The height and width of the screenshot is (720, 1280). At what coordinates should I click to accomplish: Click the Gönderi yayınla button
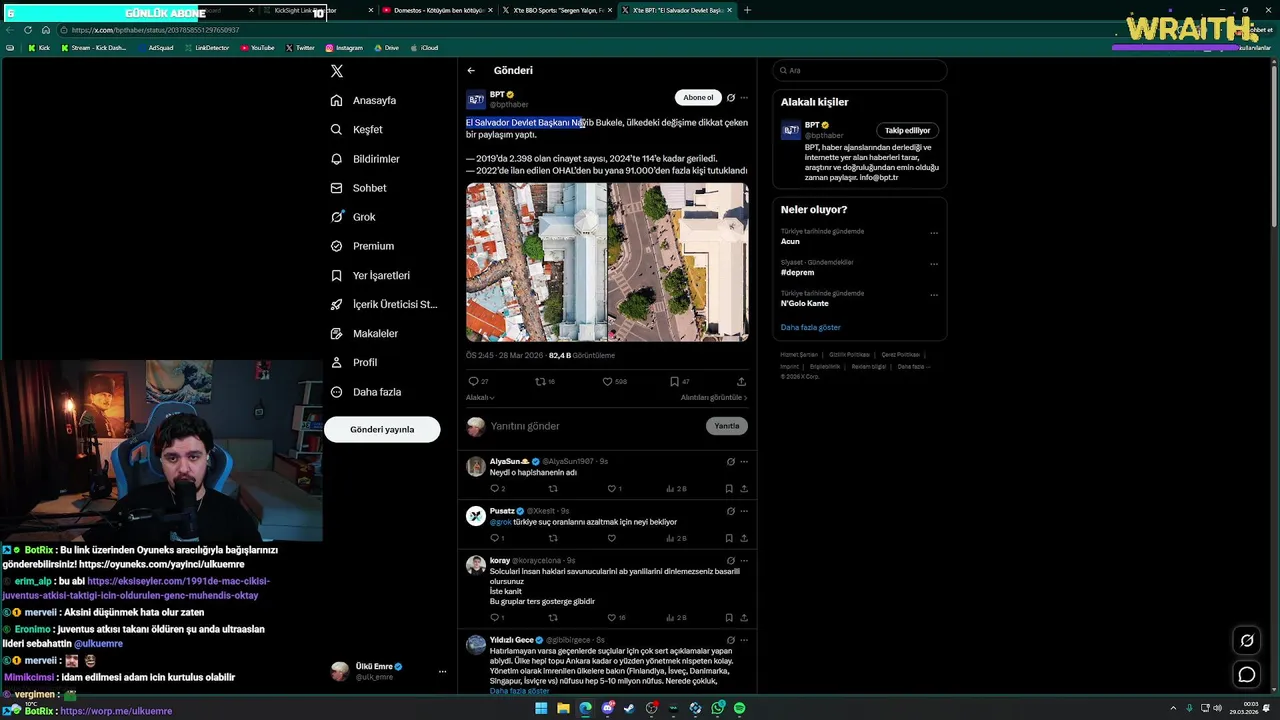(382, 429)
